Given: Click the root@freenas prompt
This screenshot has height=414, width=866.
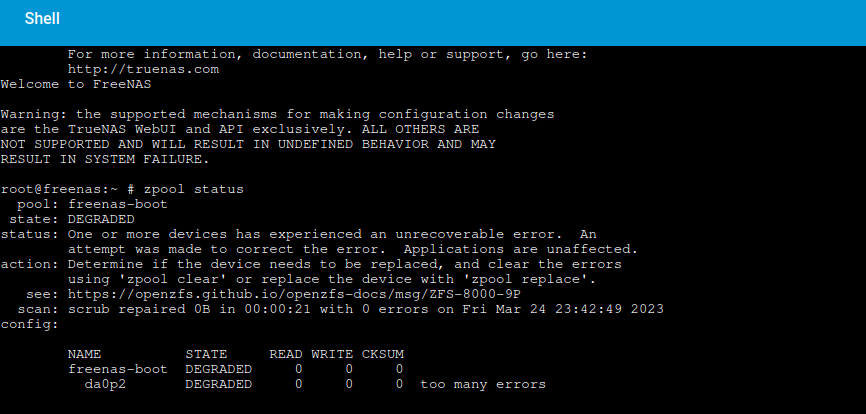Looking at the screenshot, I should coord(59,189).
